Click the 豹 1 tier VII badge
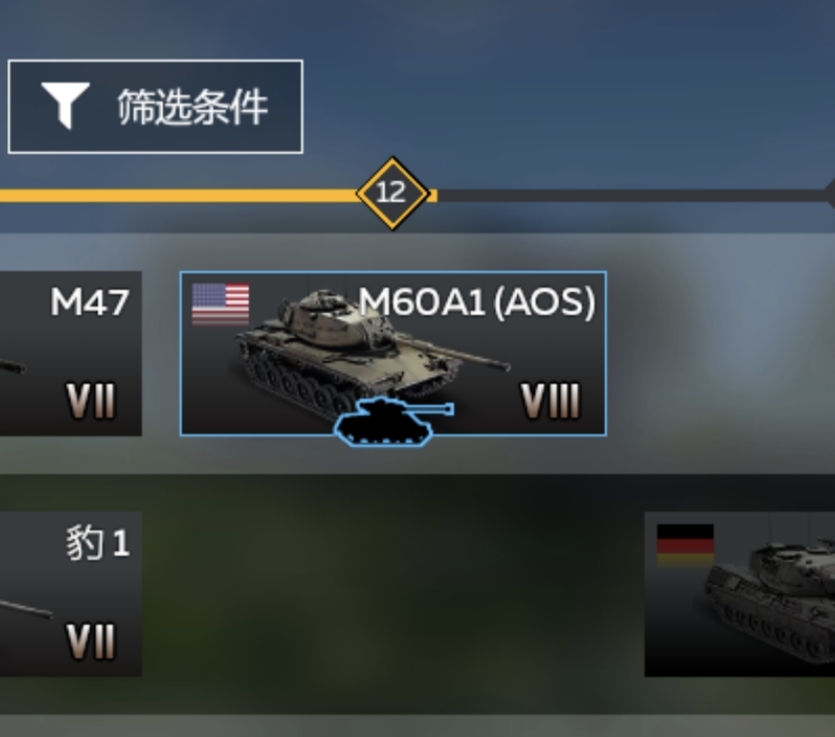Viewport: 835px width, 737px height. pyautogui.click(x=91, y=642)
